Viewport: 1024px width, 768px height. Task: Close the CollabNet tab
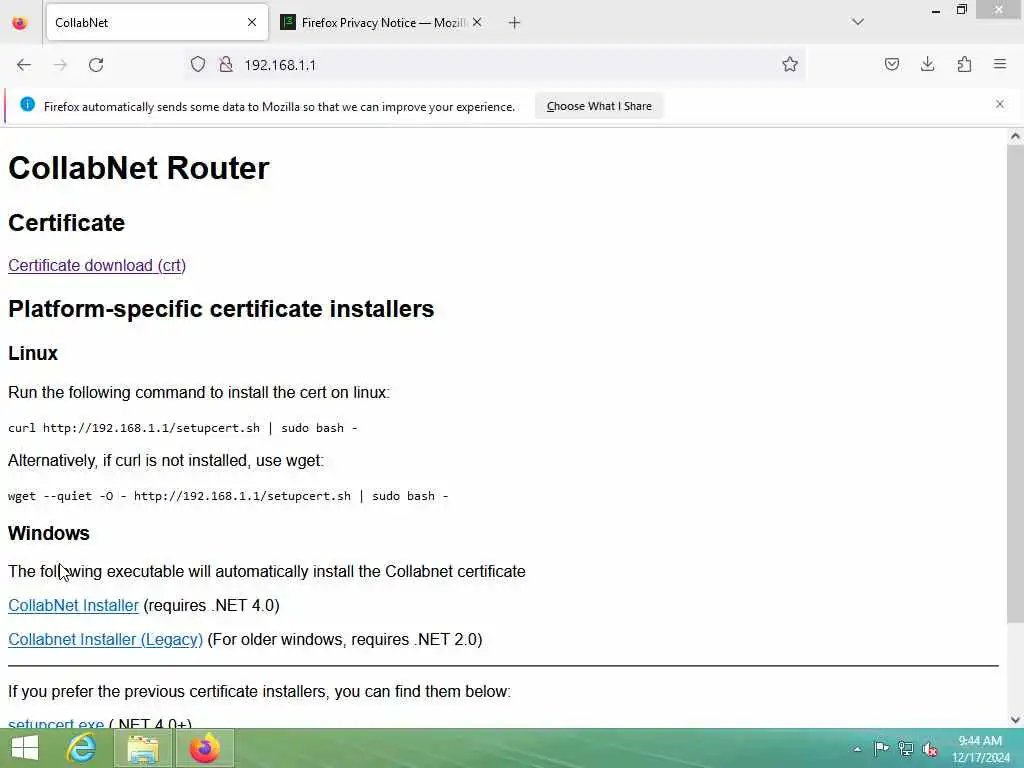[x=252, y=23]
